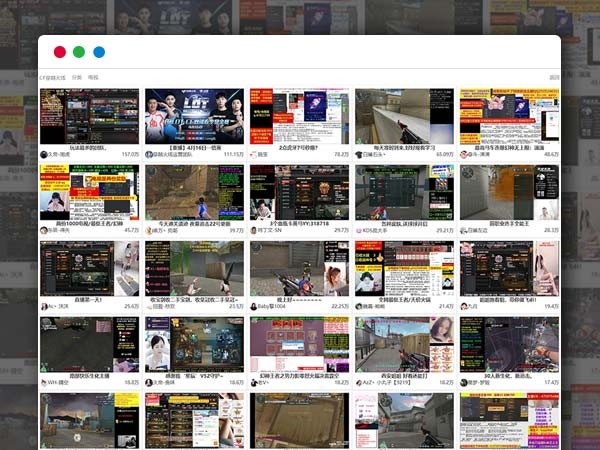Select the 分类 tab
The image size is (600, 450).
click(x=77, y=77)
